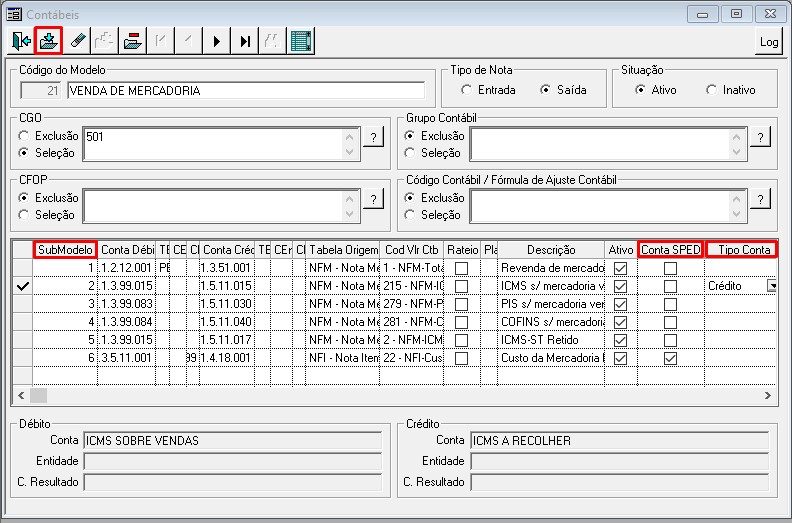Select the ICMS-ST Retido description cell
This screenshot has height=523, width=792.
[551, 340]
